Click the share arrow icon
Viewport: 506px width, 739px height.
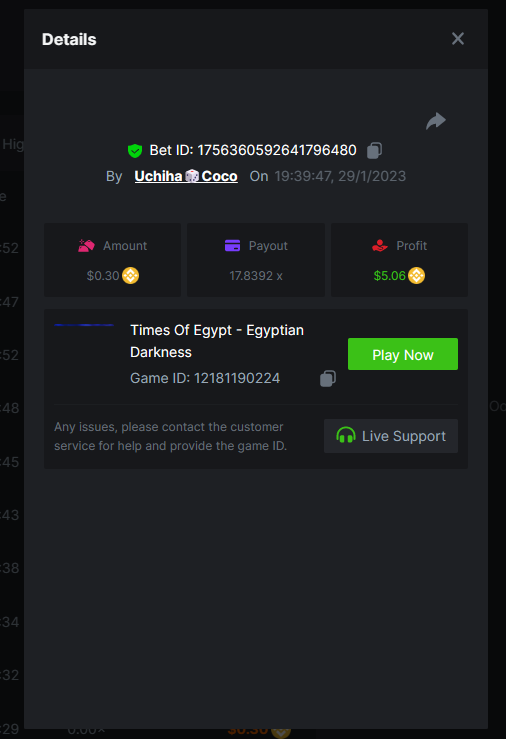coord(436,121)
